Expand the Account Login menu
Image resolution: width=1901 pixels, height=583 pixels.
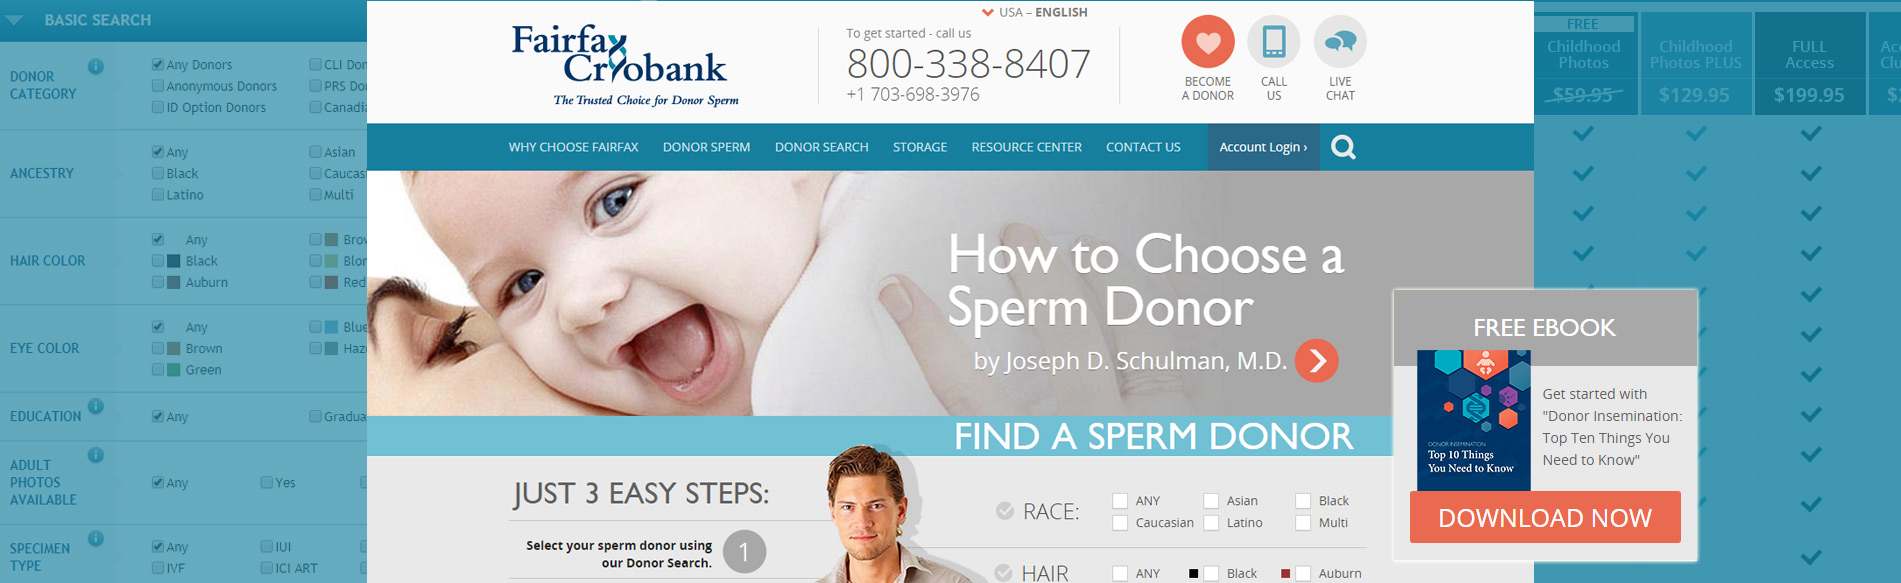tap(1263, 147)
